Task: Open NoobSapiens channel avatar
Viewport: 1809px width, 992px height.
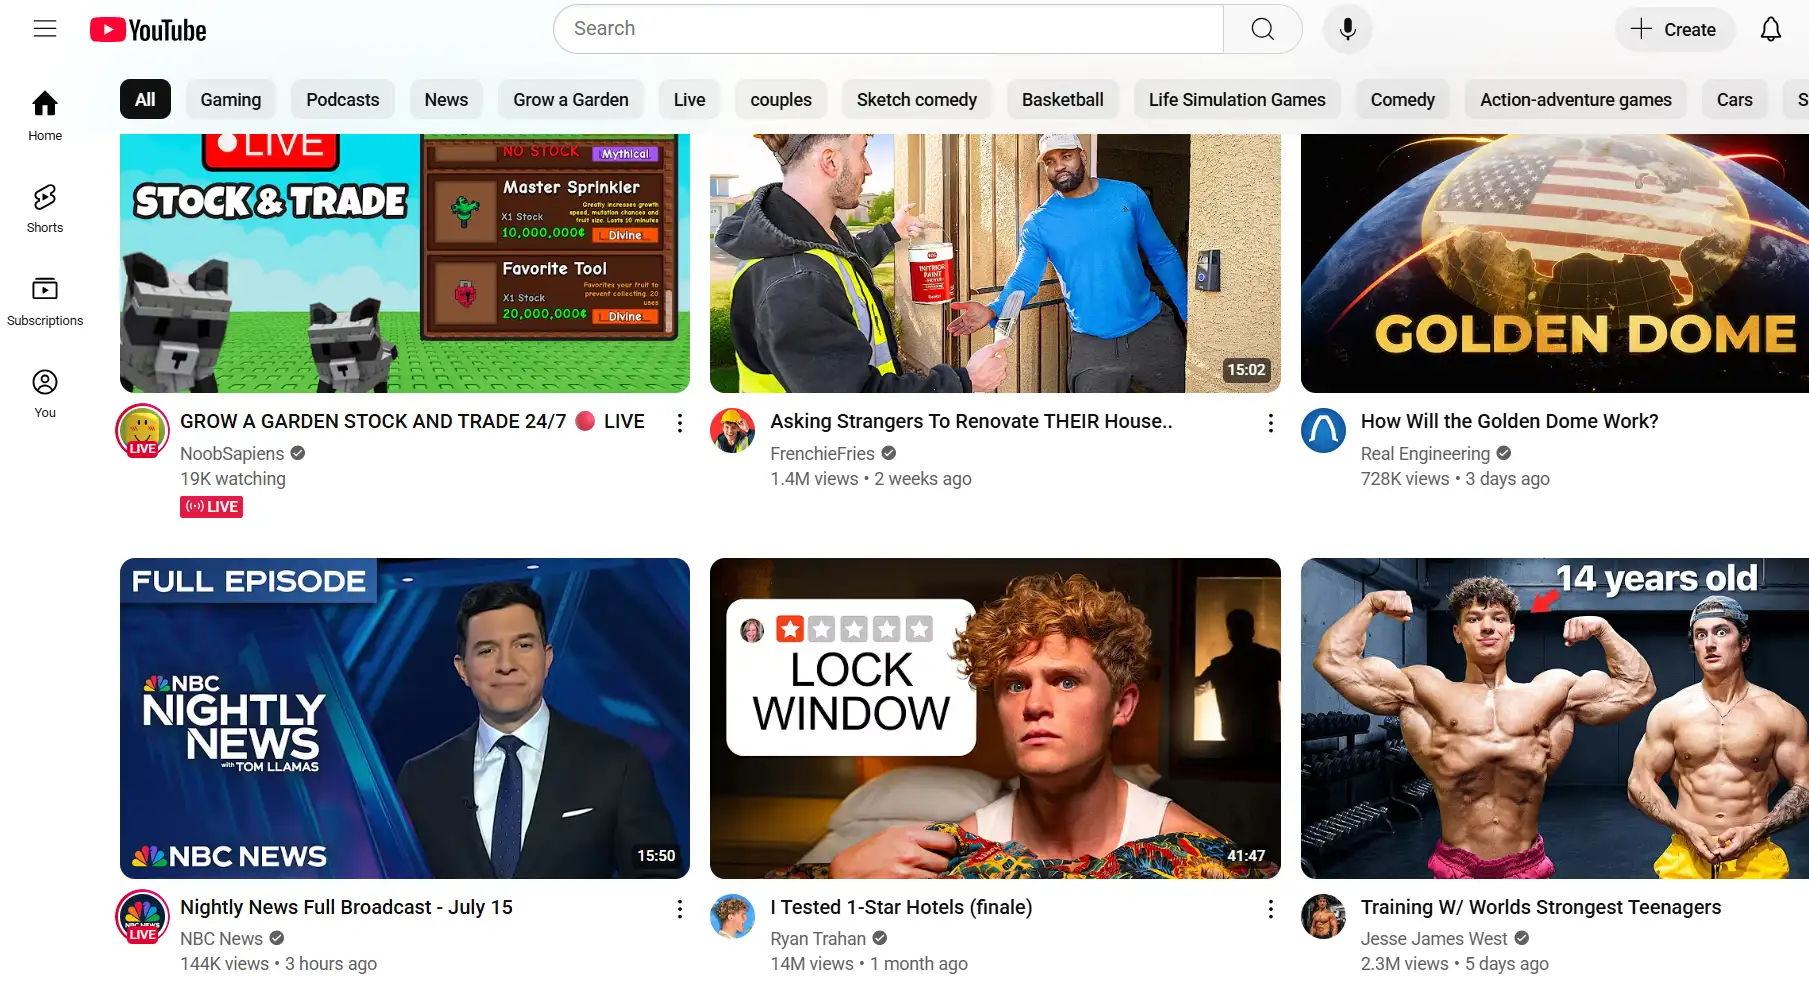Action: click(x=143, y=430)
